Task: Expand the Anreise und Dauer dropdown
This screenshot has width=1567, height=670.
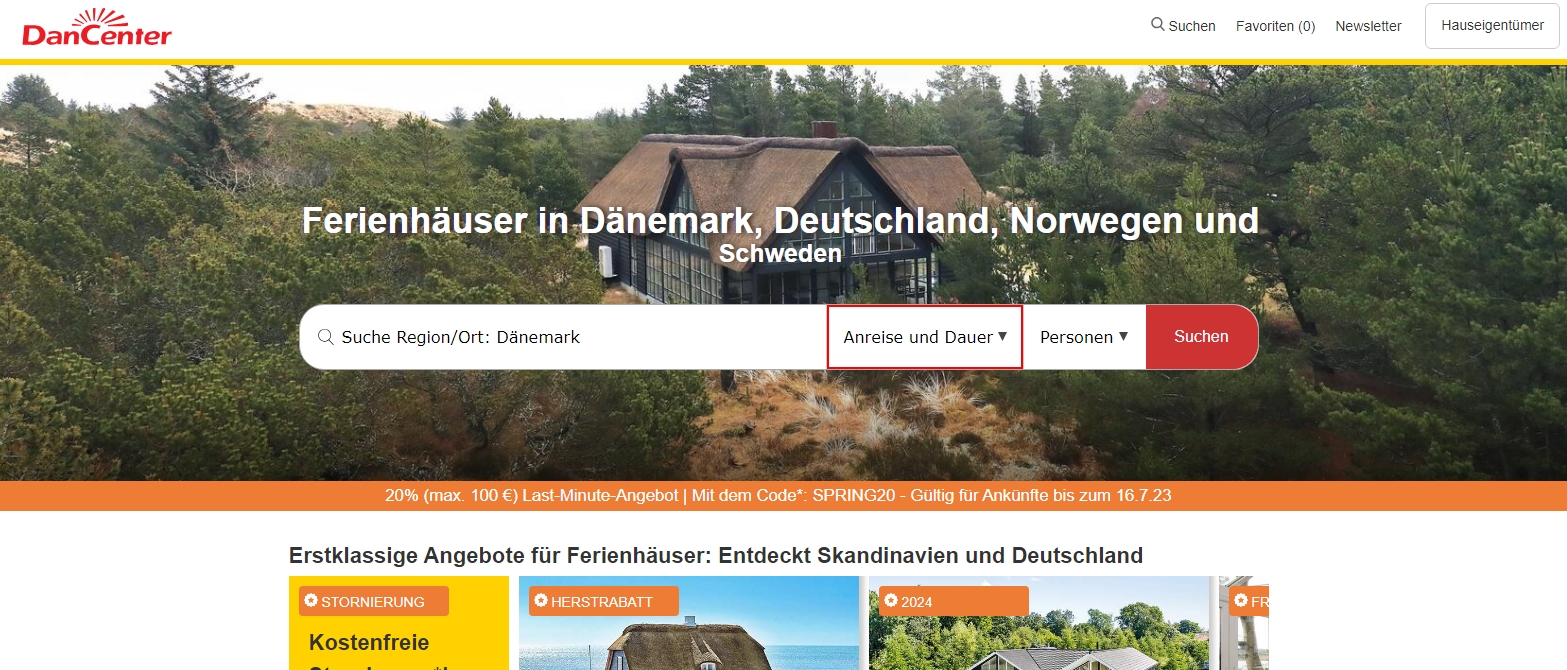Action: 925,337
